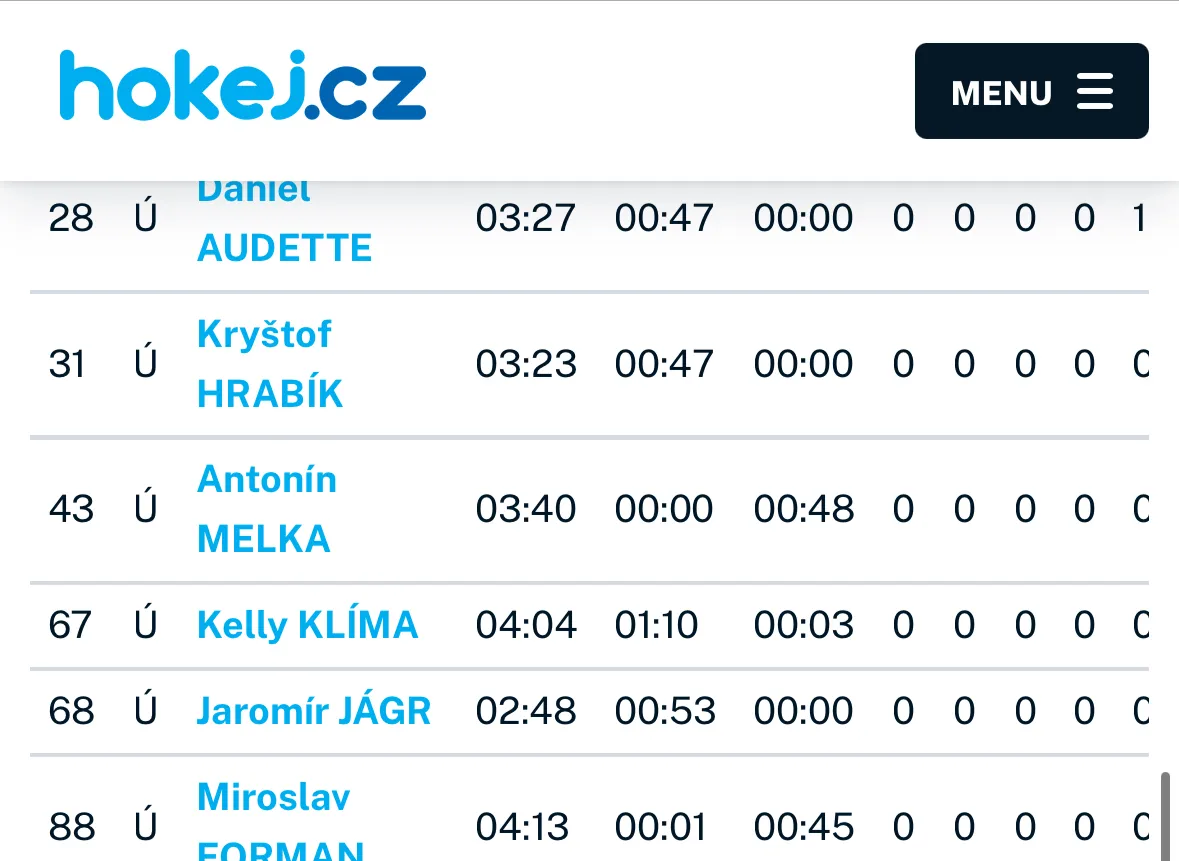Click jersey number 43 in table
The height and width of the screenshot is (861, 1179).
click(x=71, y=509)
